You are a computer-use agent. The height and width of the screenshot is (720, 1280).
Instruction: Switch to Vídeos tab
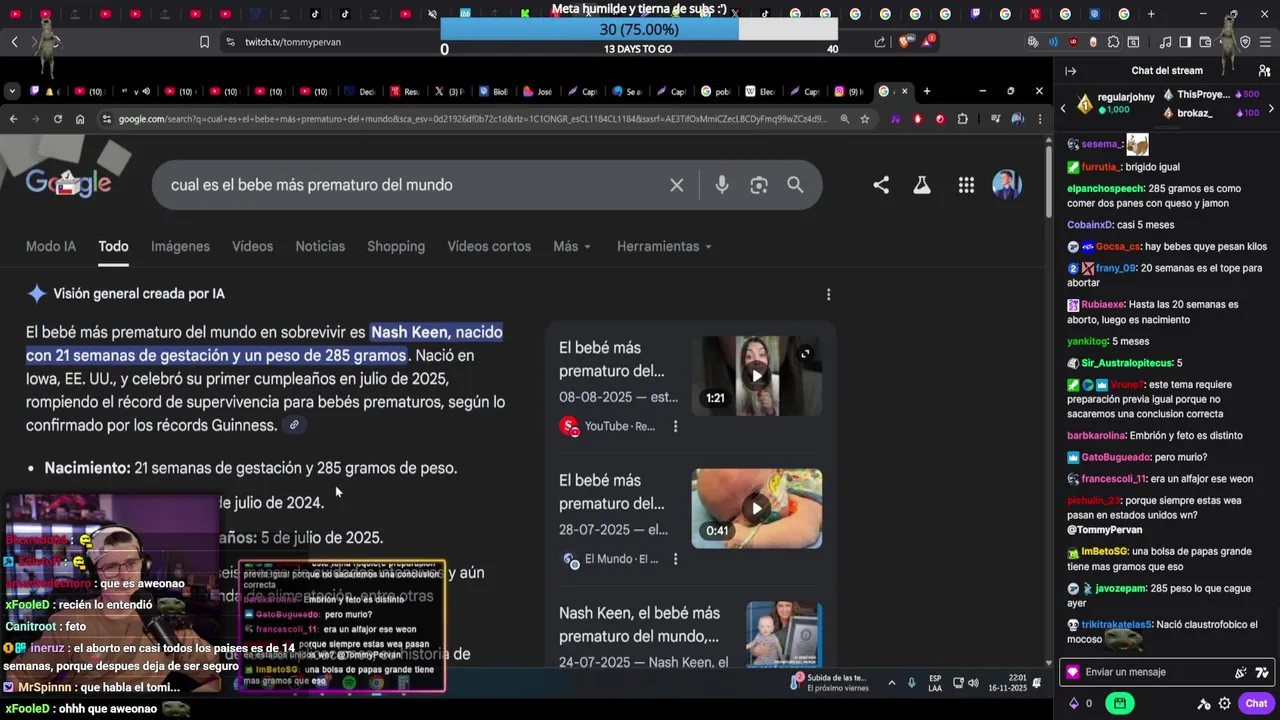click(252, 246)
